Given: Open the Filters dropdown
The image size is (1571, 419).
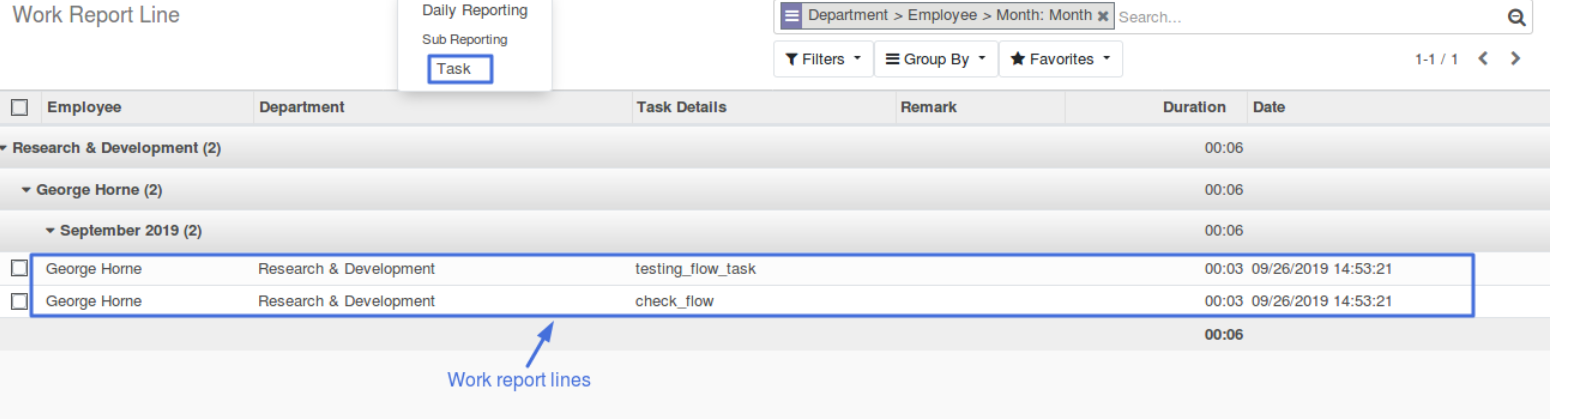Looking at the screenshot, I should tap(823, 59).
